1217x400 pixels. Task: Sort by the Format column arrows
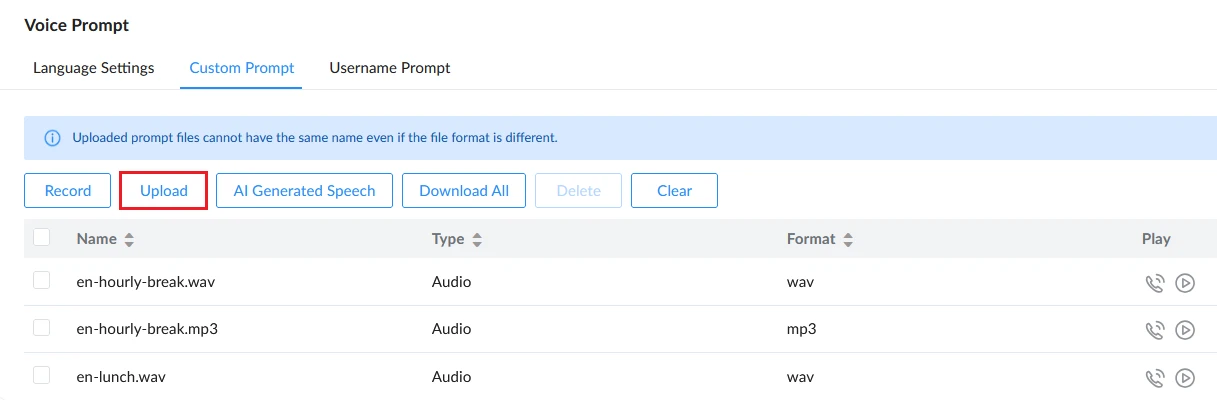[848, 240]
